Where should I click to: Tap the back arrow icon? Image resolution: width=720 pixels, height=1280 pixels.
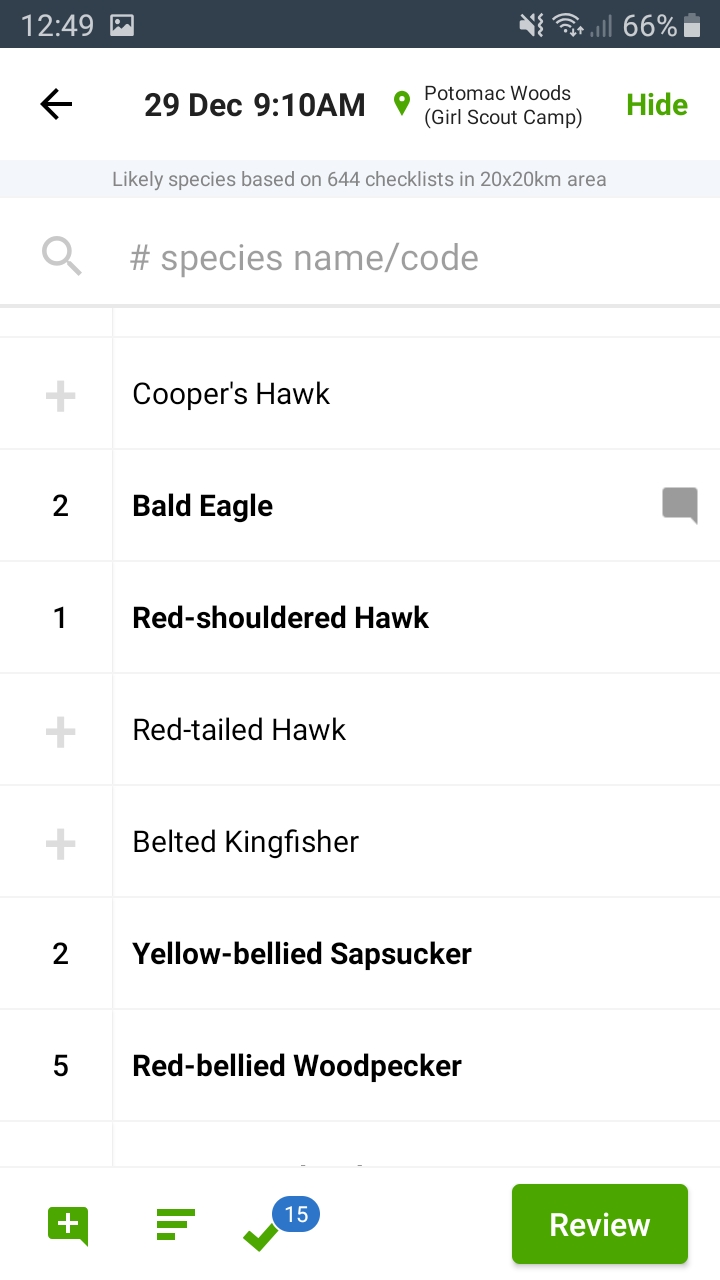(x=57, y=105)
